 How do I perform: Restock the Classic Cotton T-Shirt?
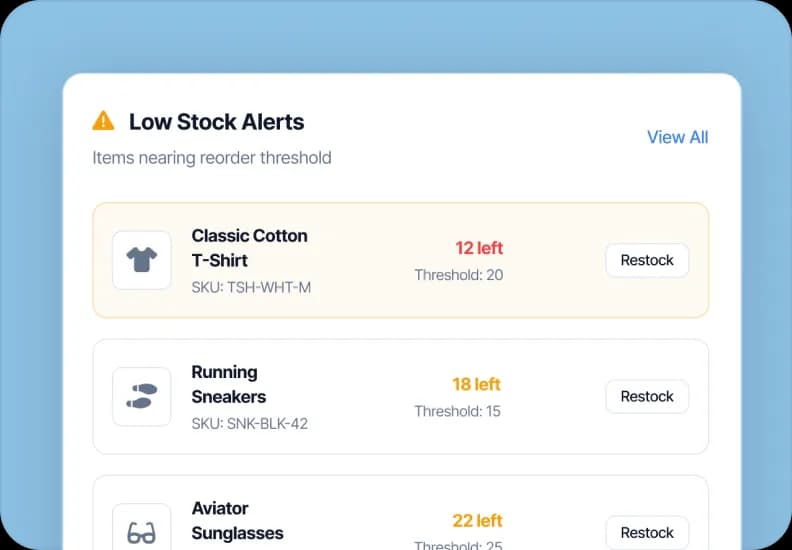(x=647, y=260)
